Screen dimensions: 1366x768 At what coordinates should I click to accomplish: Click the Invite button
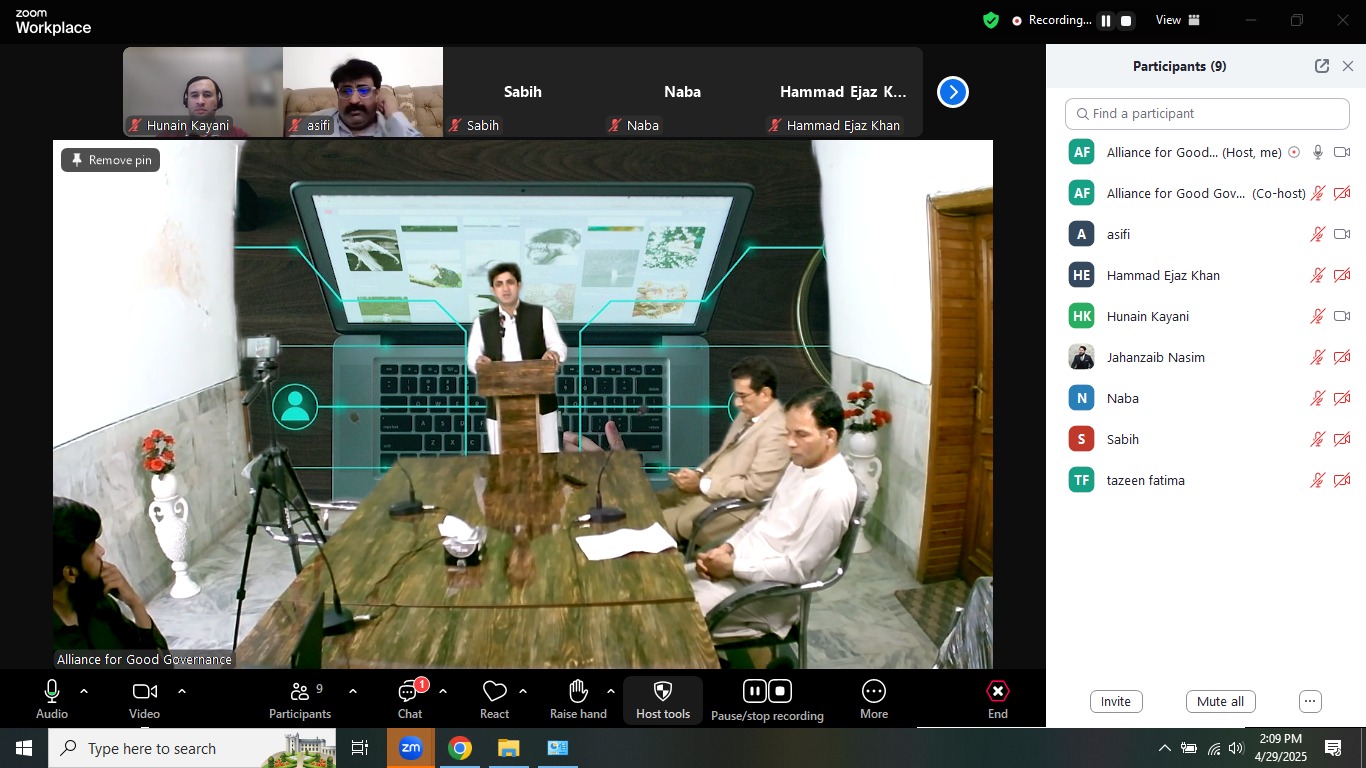(1116, 702)
